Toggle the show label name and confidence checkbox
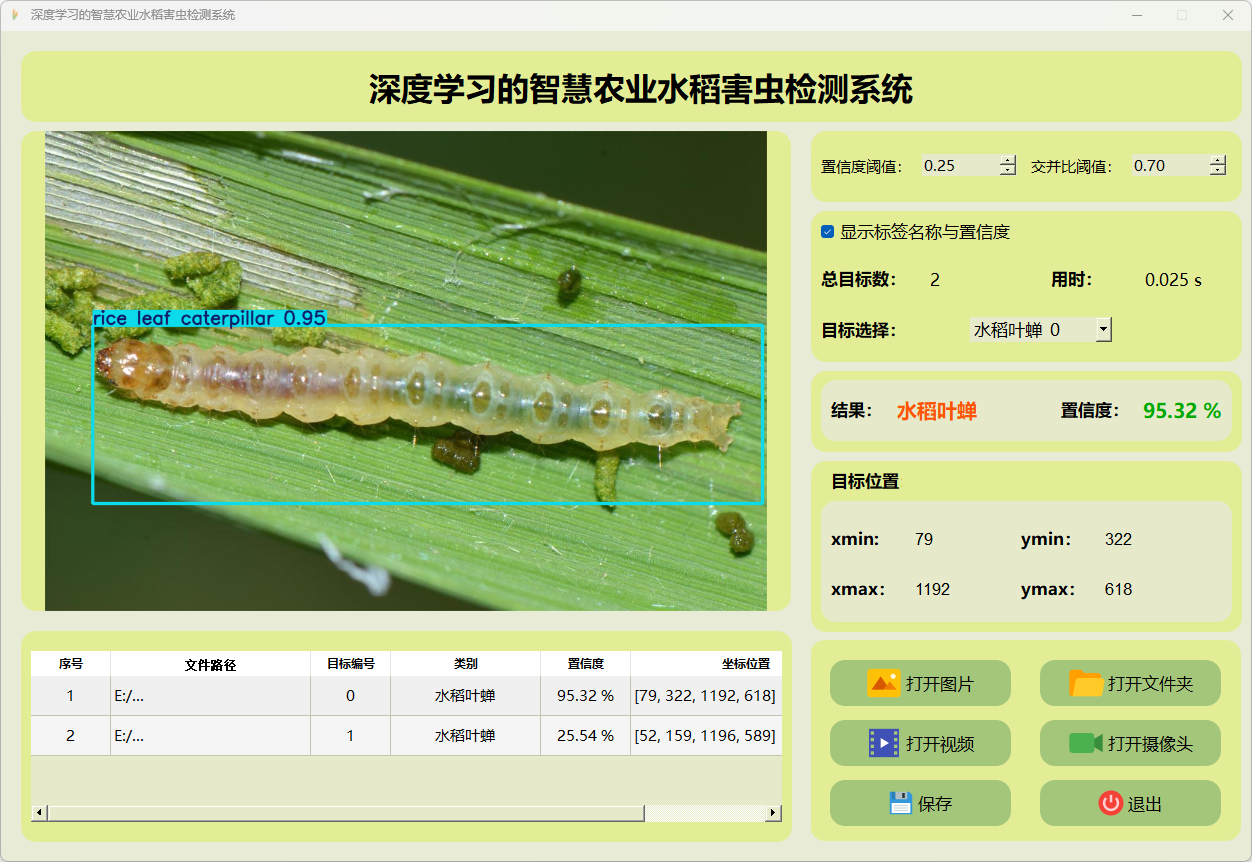The image size is (1252, 862). 828,232
